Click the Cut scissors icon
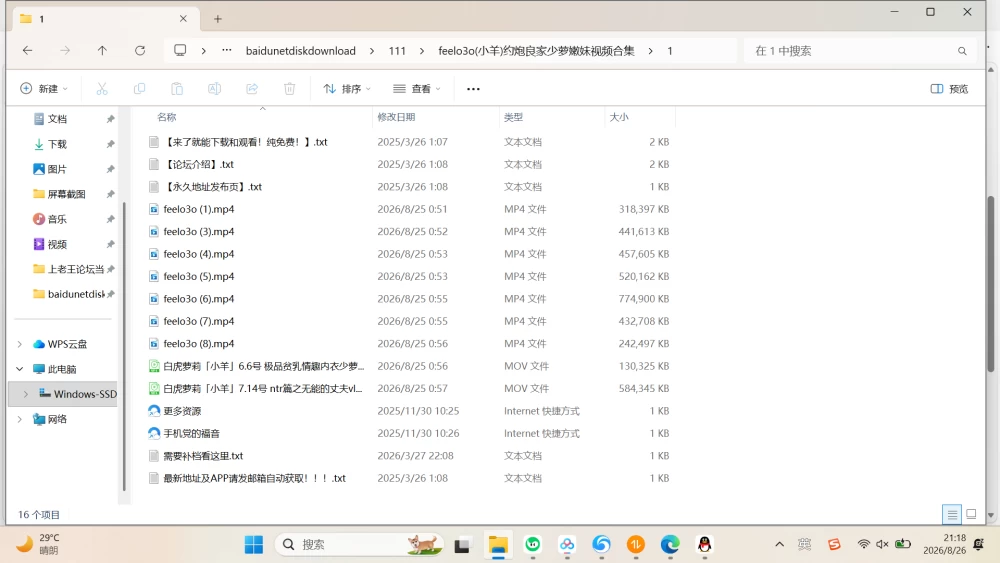This screenshot has width=1000, height=563. click(102, 89)
